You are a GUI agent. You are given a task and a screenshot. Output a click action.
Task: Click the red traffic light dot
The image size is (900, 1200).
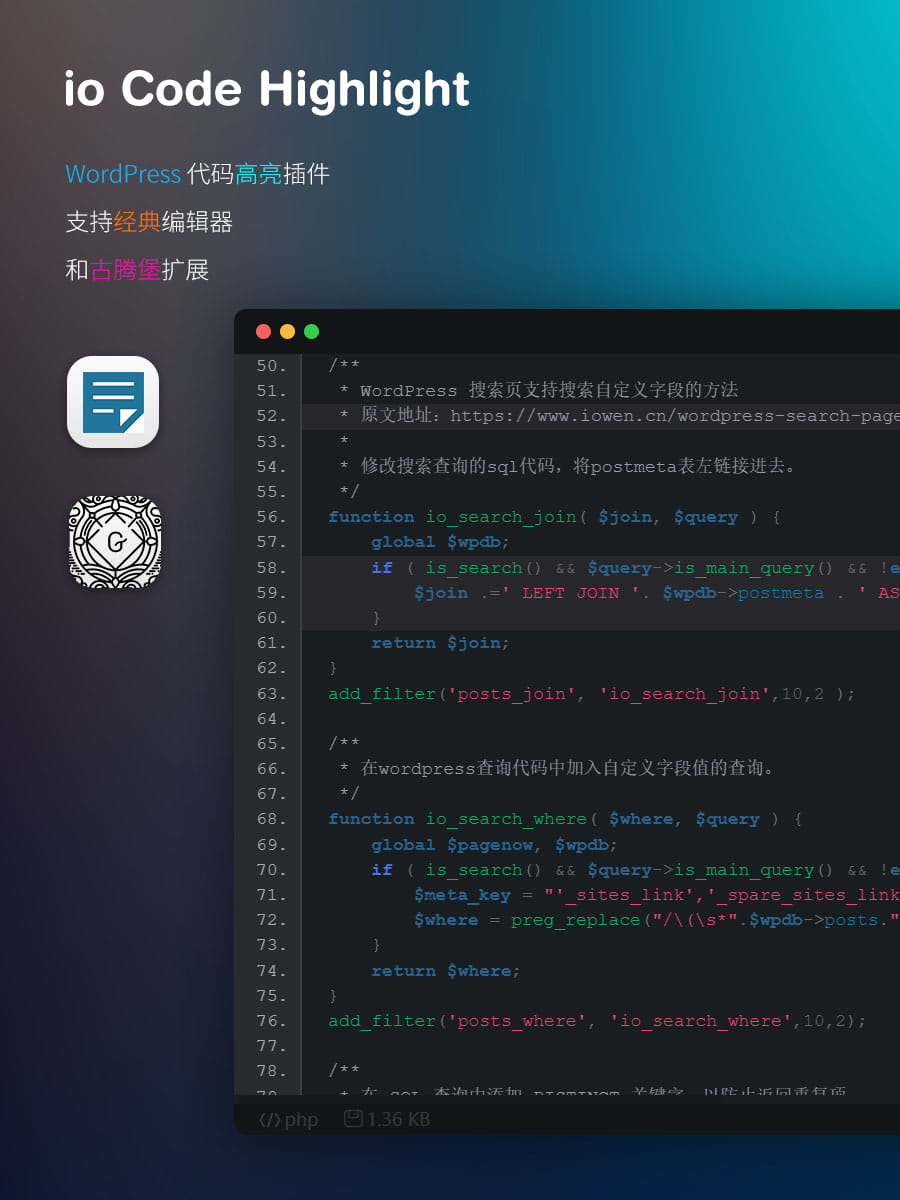[x=263, y=331]
